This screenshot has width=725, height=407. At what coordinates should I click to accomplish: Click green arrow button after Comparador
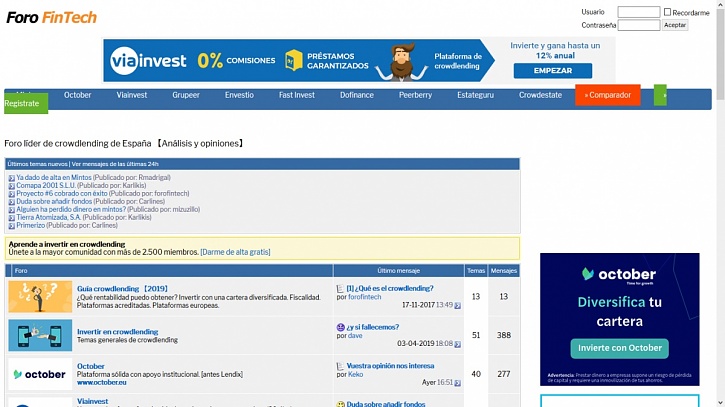tap(660, 95)
